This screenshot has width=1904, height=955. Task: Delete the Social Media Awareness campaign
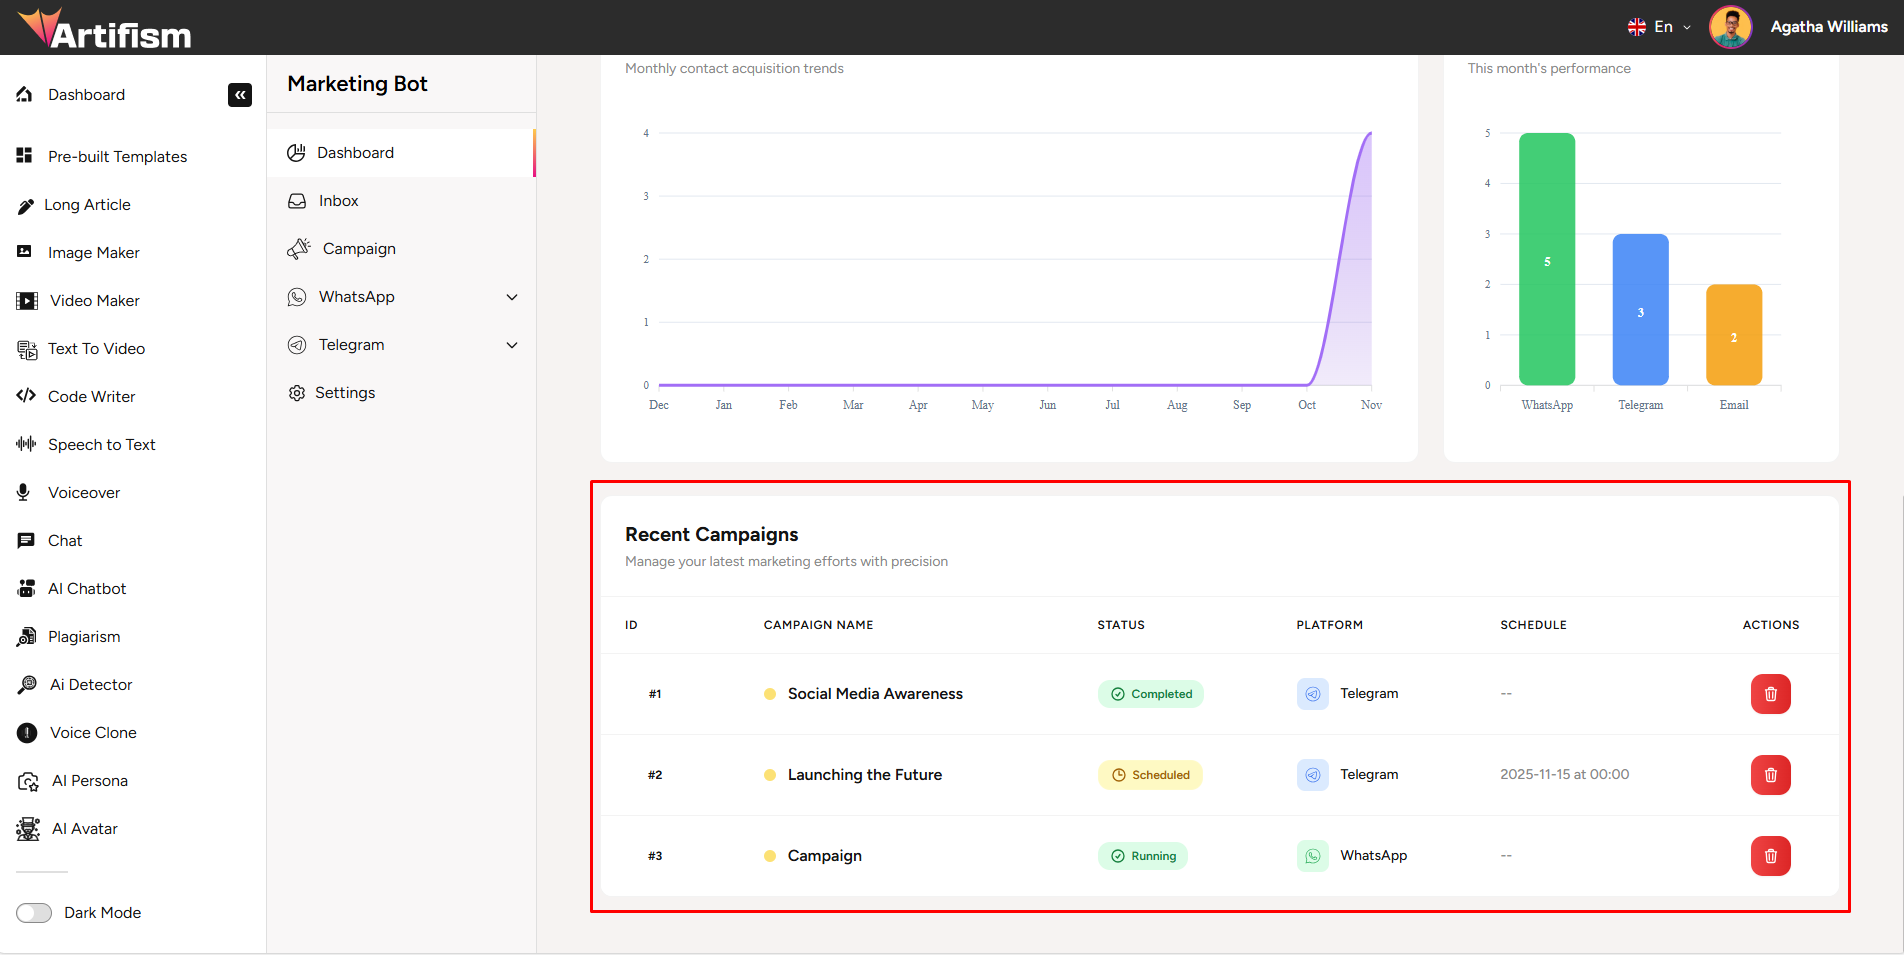pos(1770,694)
